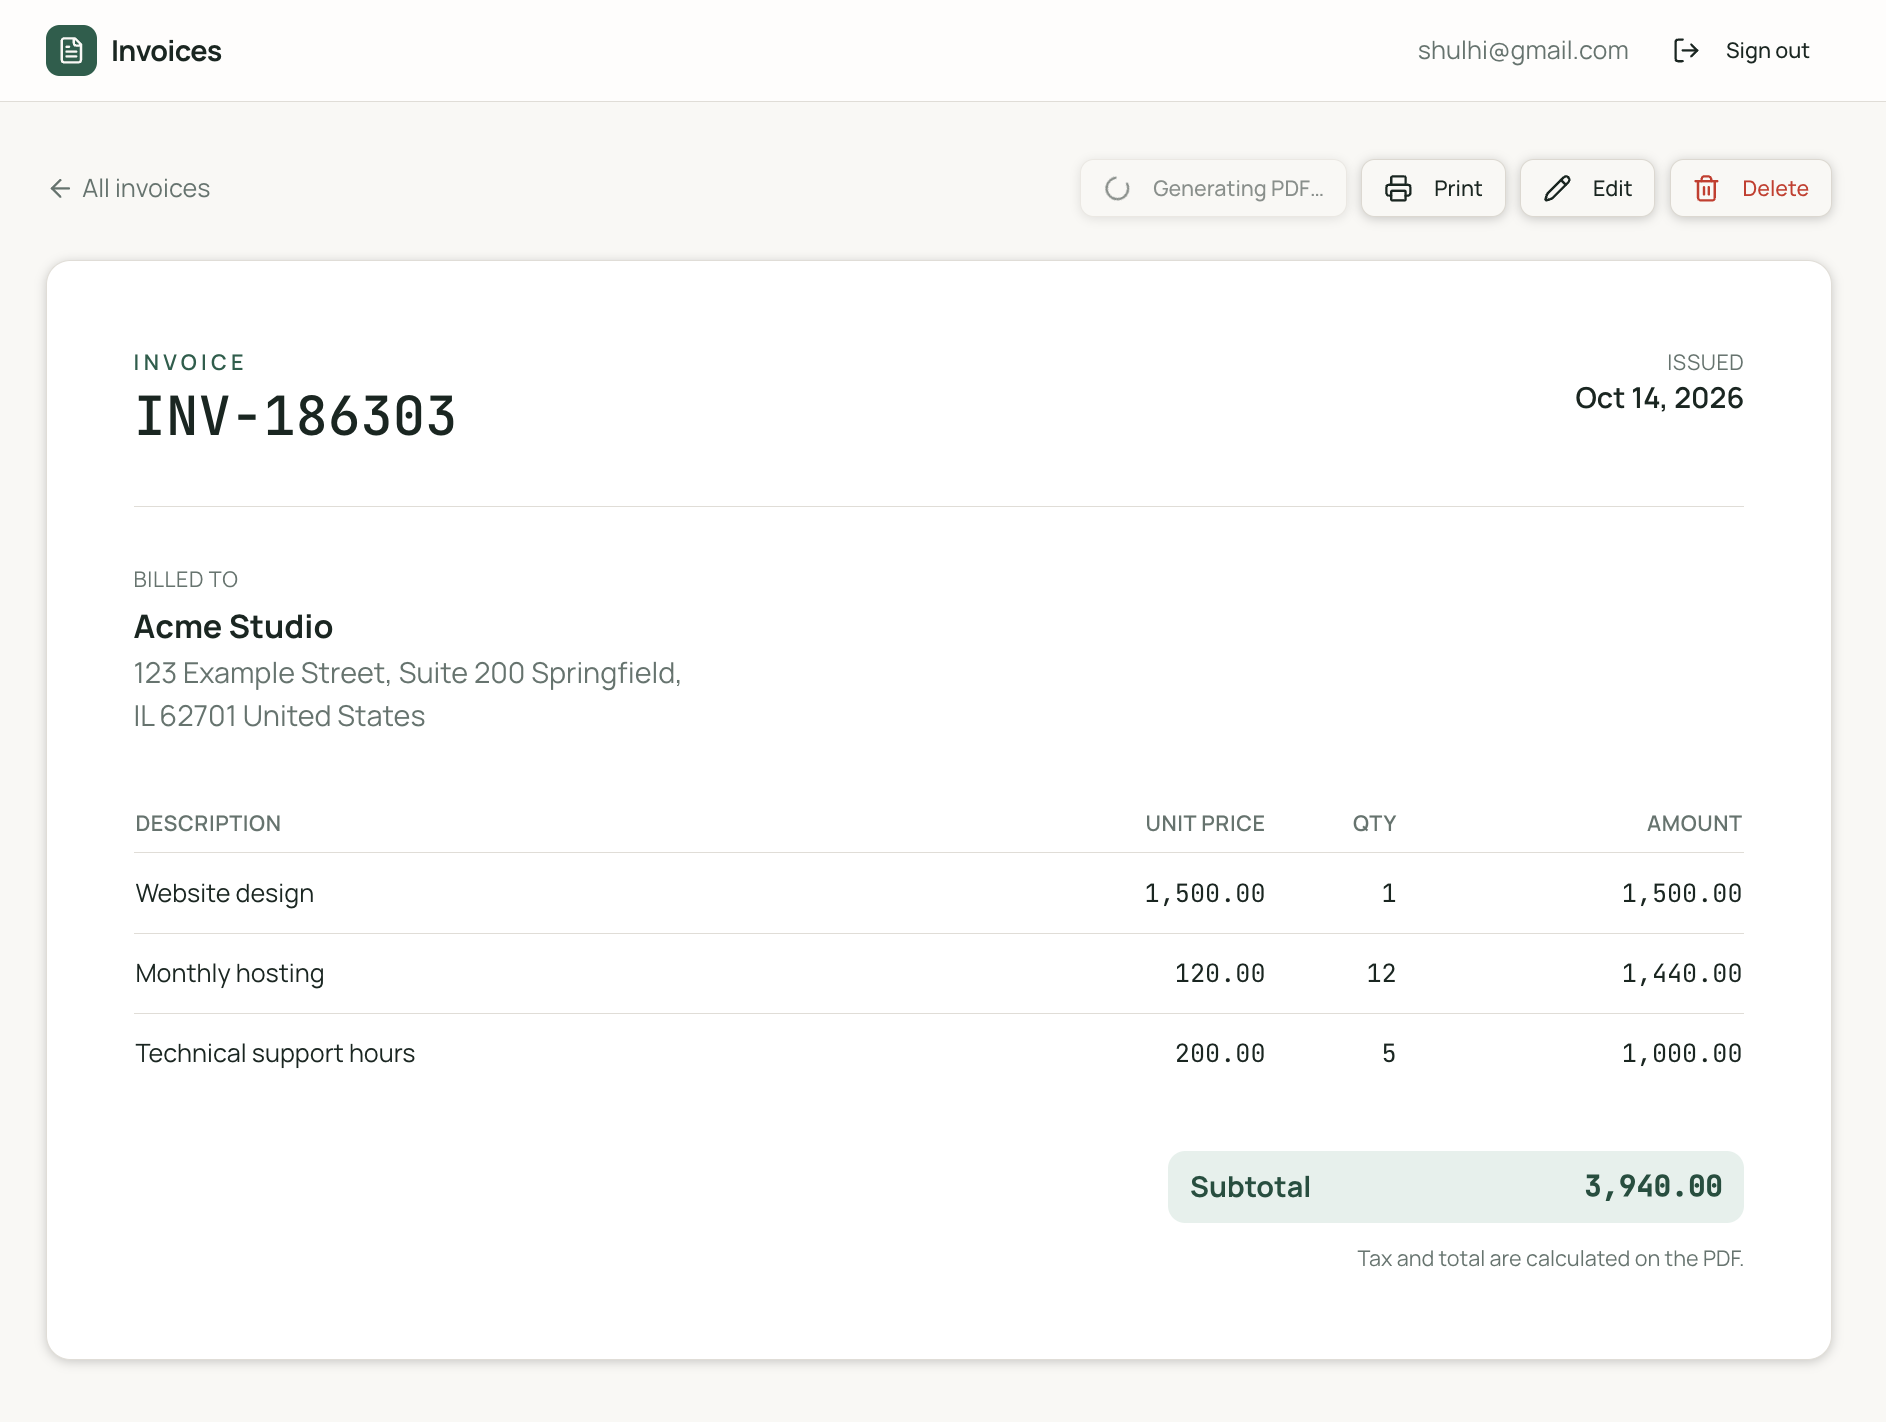Click the green INVOICE heading label

coord(189,362)
